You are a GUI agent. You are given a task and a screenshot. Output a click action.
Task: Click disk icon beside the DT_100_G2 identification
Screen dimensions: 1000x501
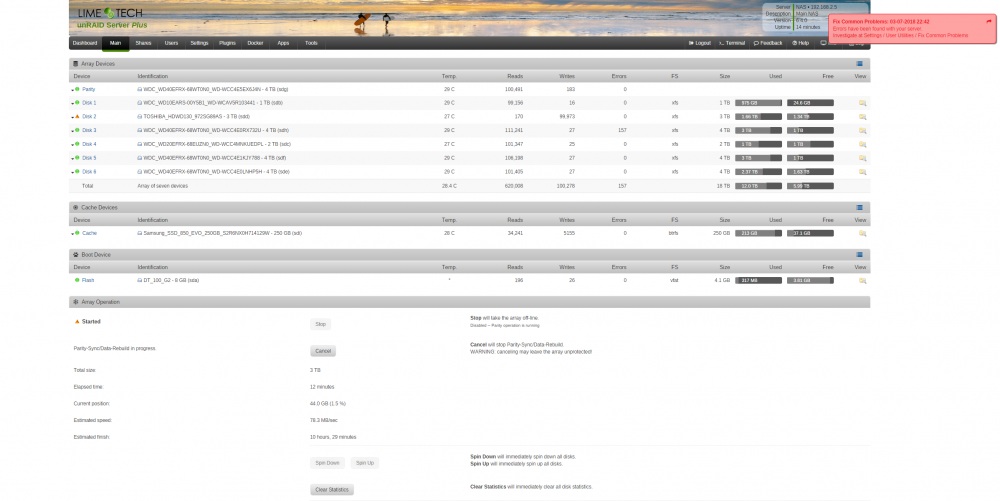(x=140, y=280)
